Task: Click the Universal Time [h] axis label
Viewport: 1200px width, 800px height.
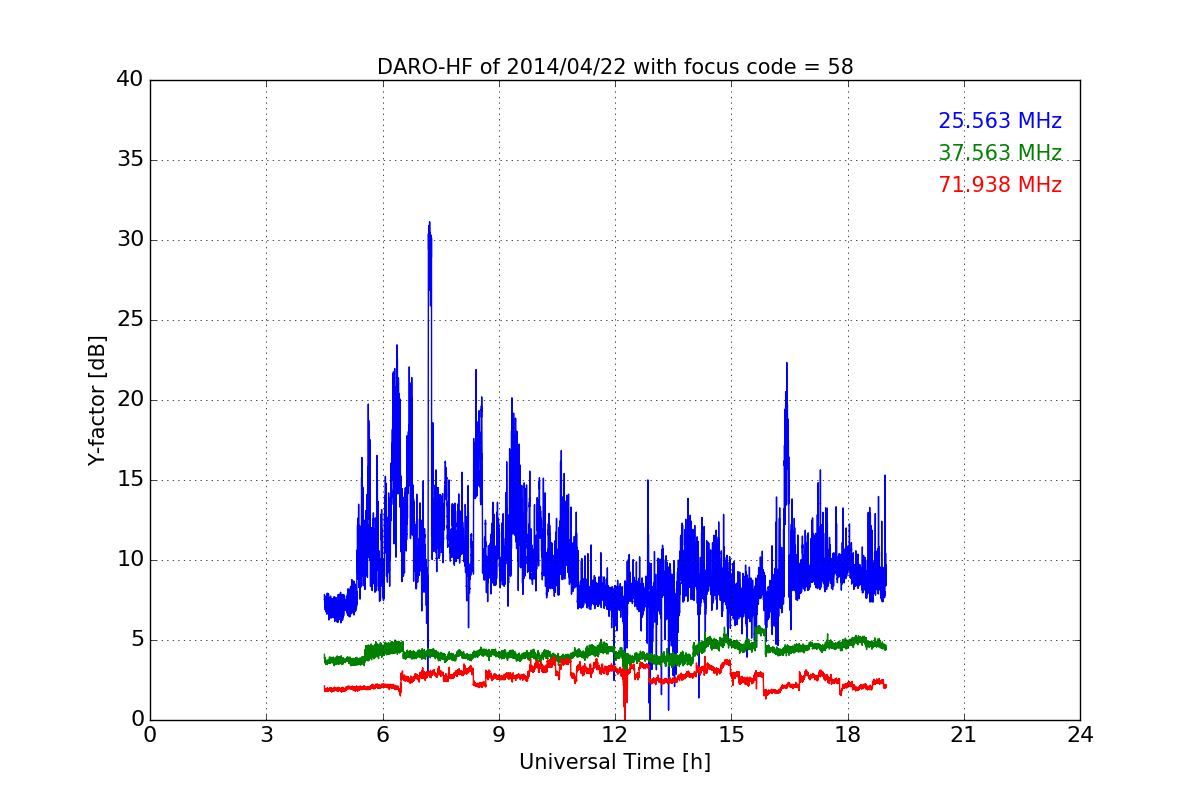Action: [x=615, y=762]
